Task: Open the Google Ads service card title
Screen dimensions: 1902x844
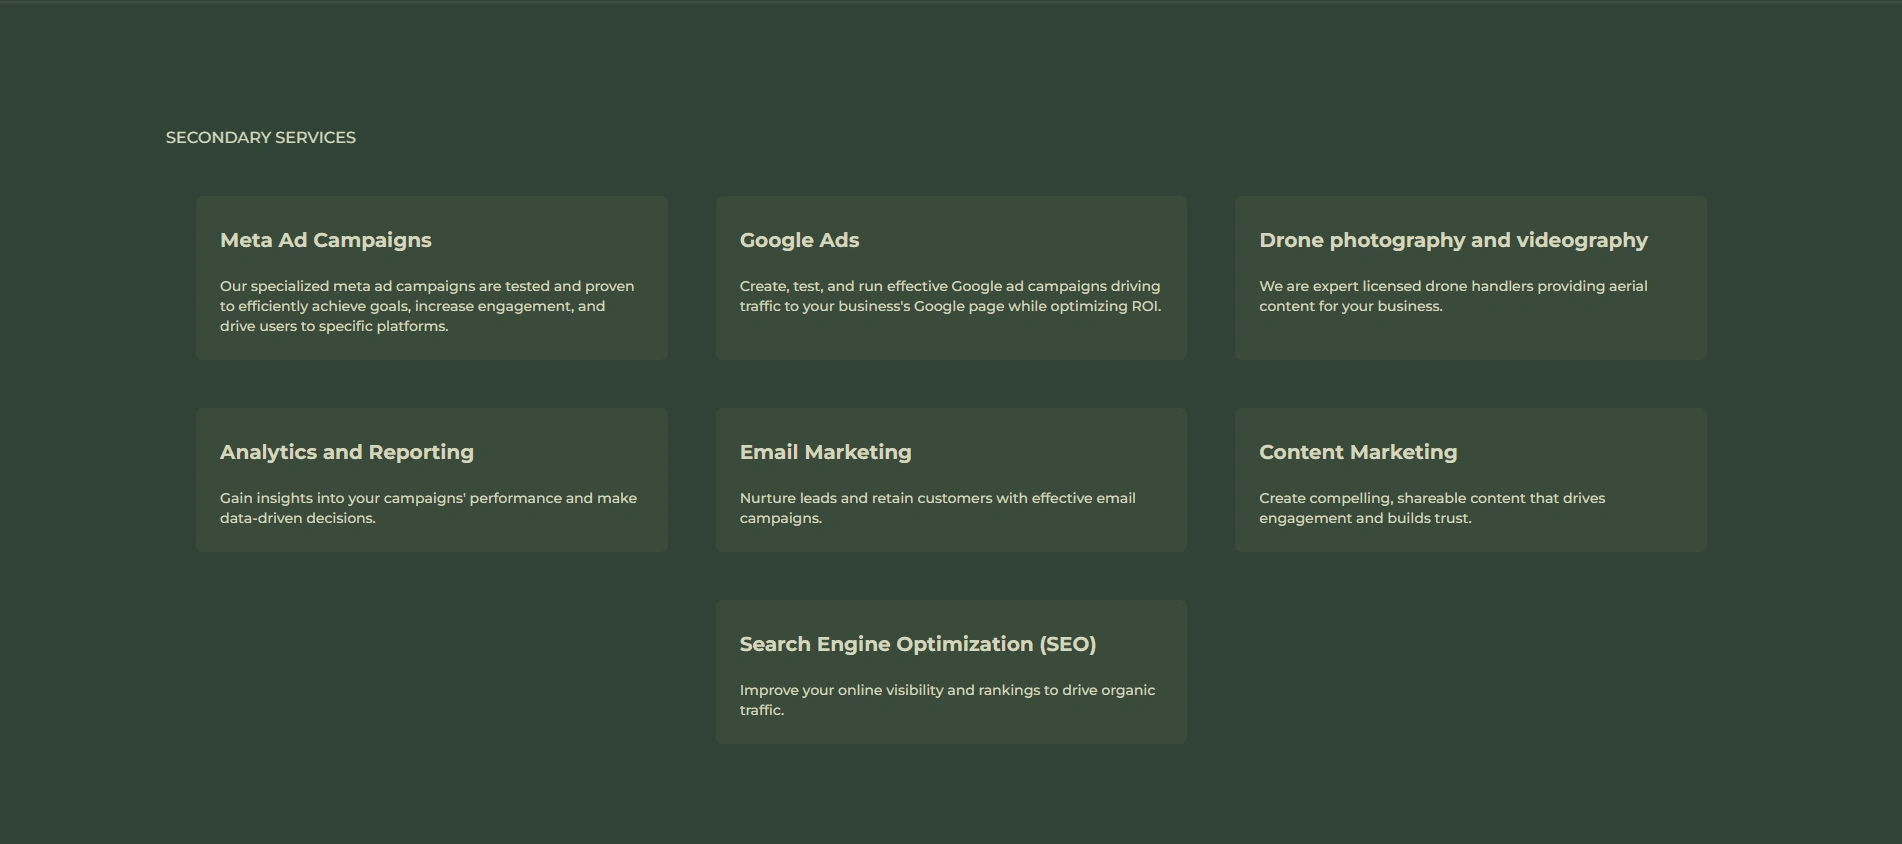Action: [x=799, y=240]
